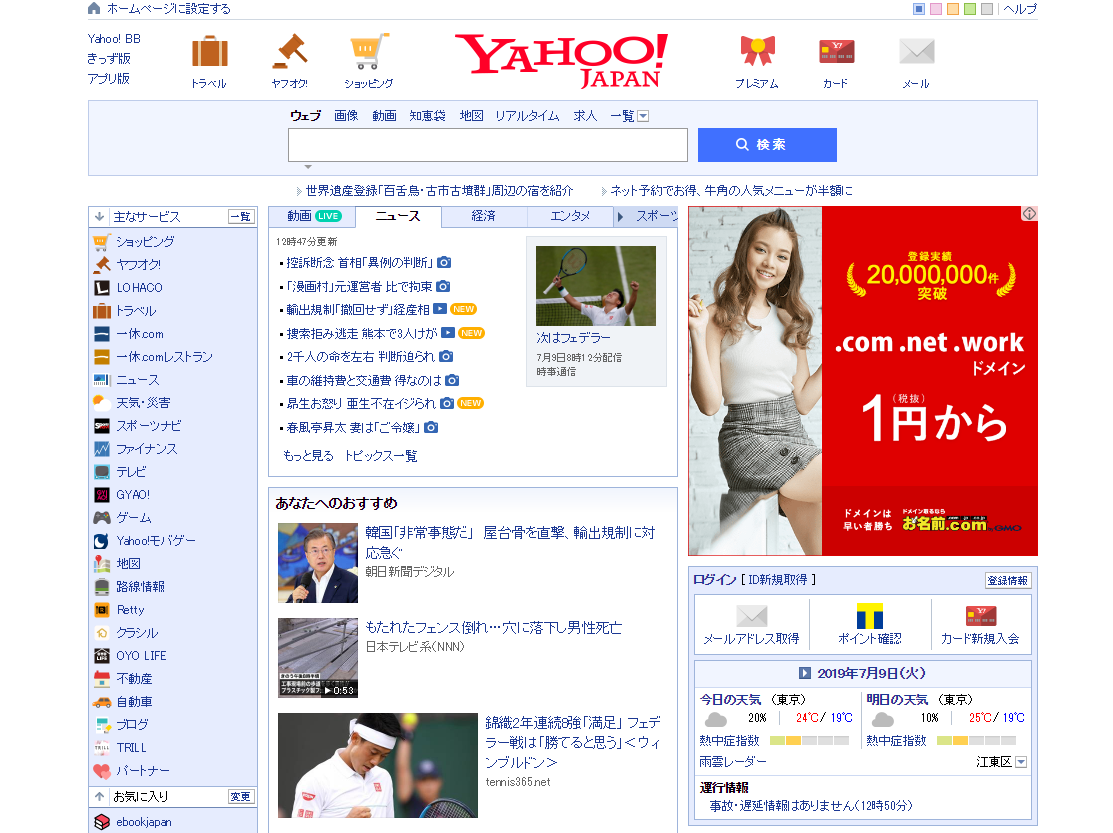Click the Yahoo!モバゲー icon in sidebar
The image size is (1113, 833).
[x=102, y=541]
